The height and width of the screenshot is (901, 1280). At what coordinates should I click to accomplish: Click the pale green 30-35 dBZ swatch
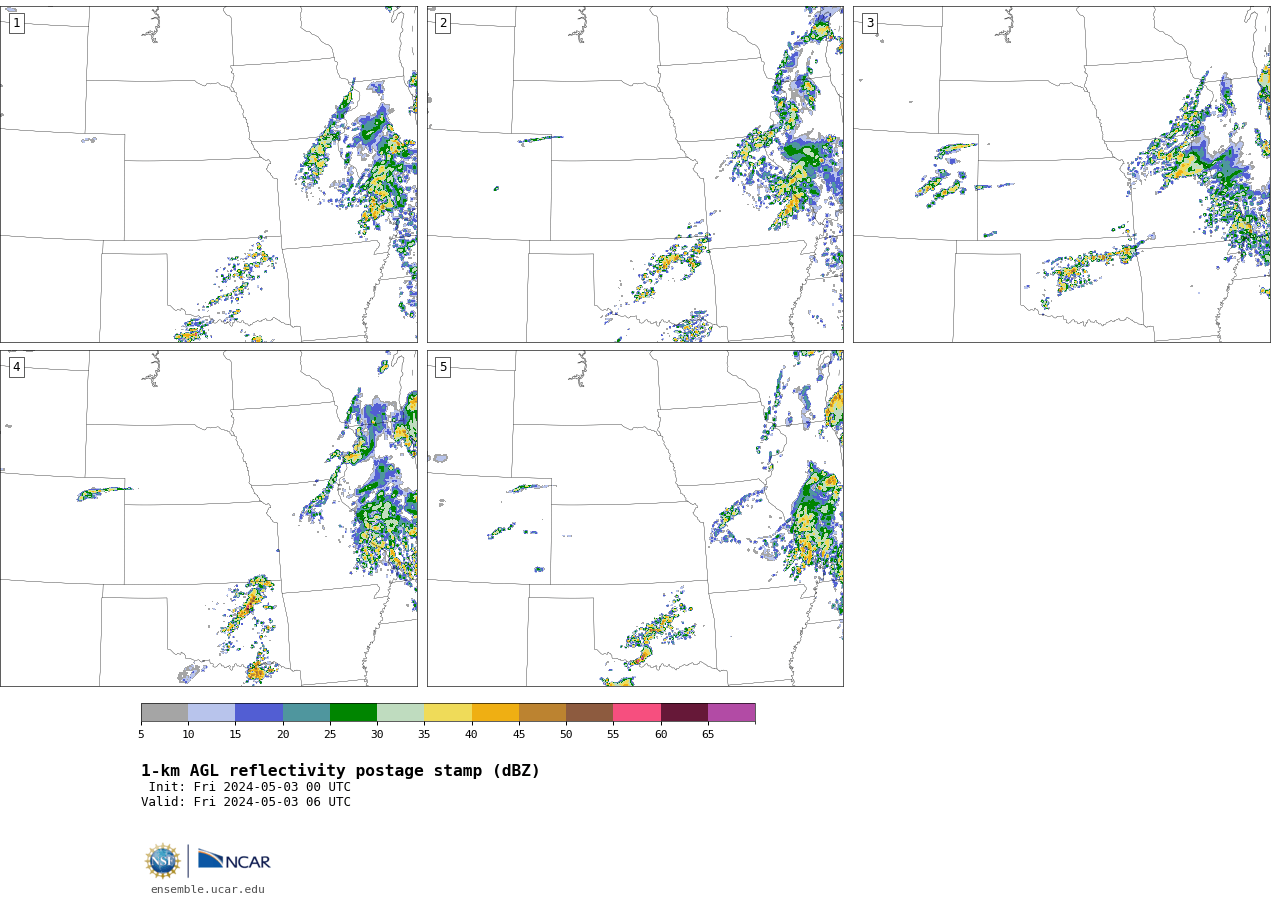click(401, 712)
